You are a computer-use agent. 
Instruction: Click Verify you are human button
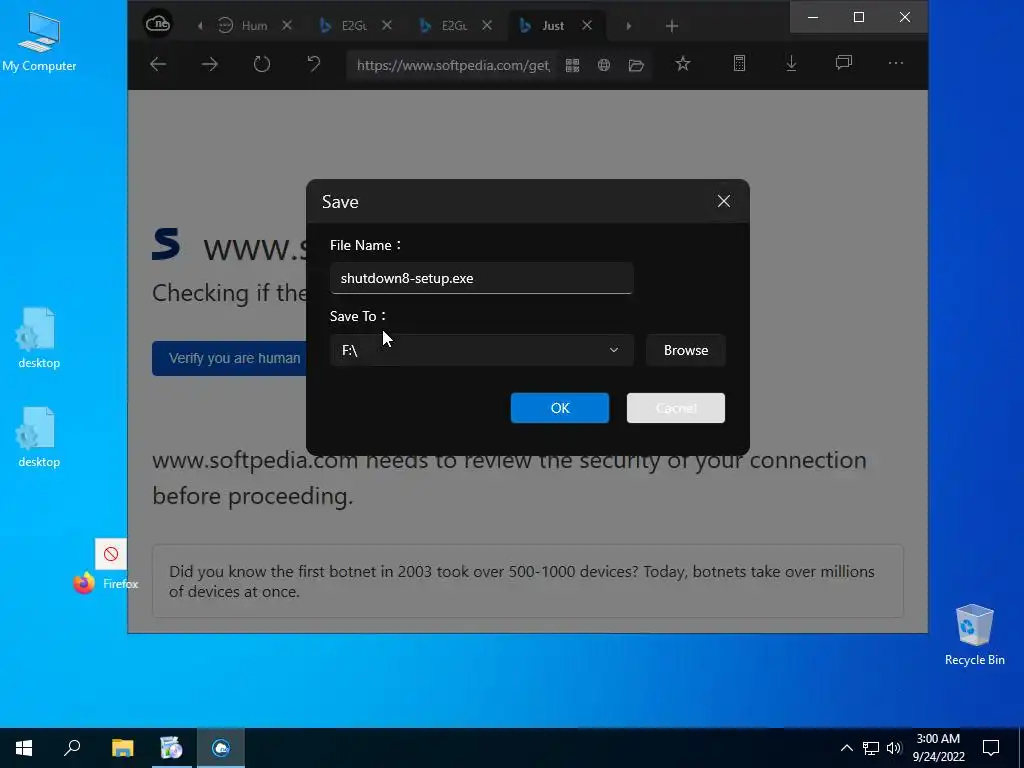[x=230, y=358]
